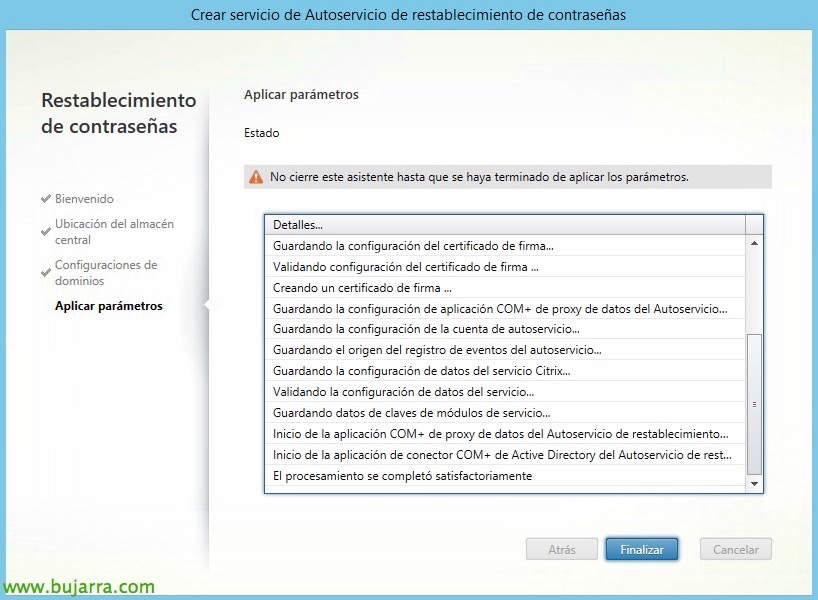Go to Configuraciones de dominios step
This screenshot has width=818, height=600.
click(x=106, y=272)
